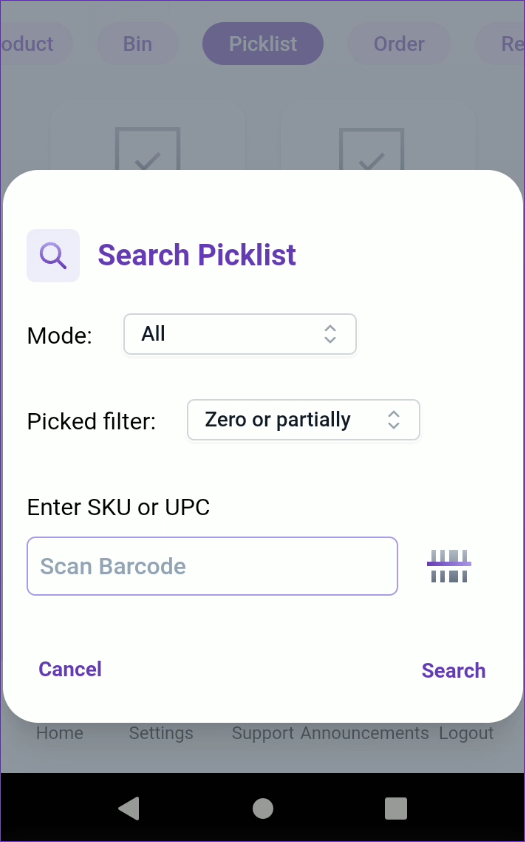Switch to the Order tab
The height and width of the screenshot is (842, 525).
coord(399,43)
